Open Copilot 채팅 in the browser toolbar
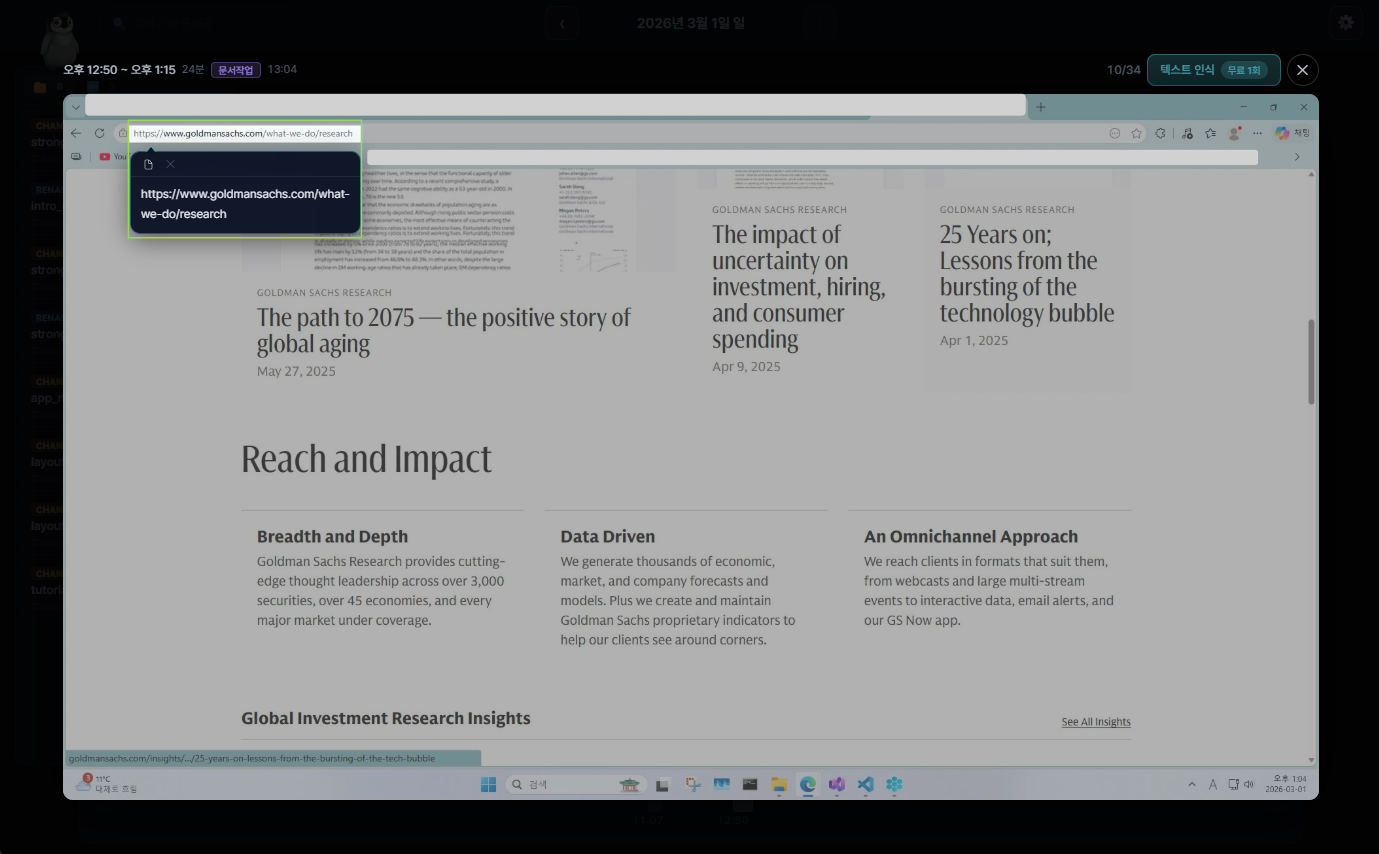Screen dimensions: 1379x854 point(1292,133)
